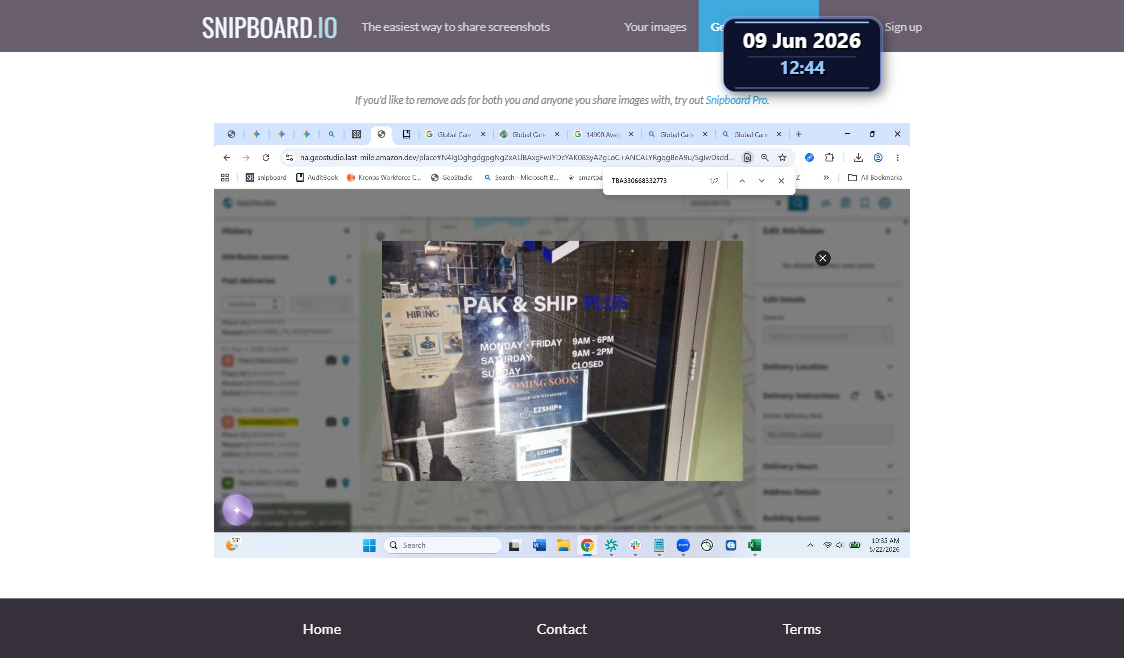Click the teal GeoStudio search button

(x=798, y=204)
